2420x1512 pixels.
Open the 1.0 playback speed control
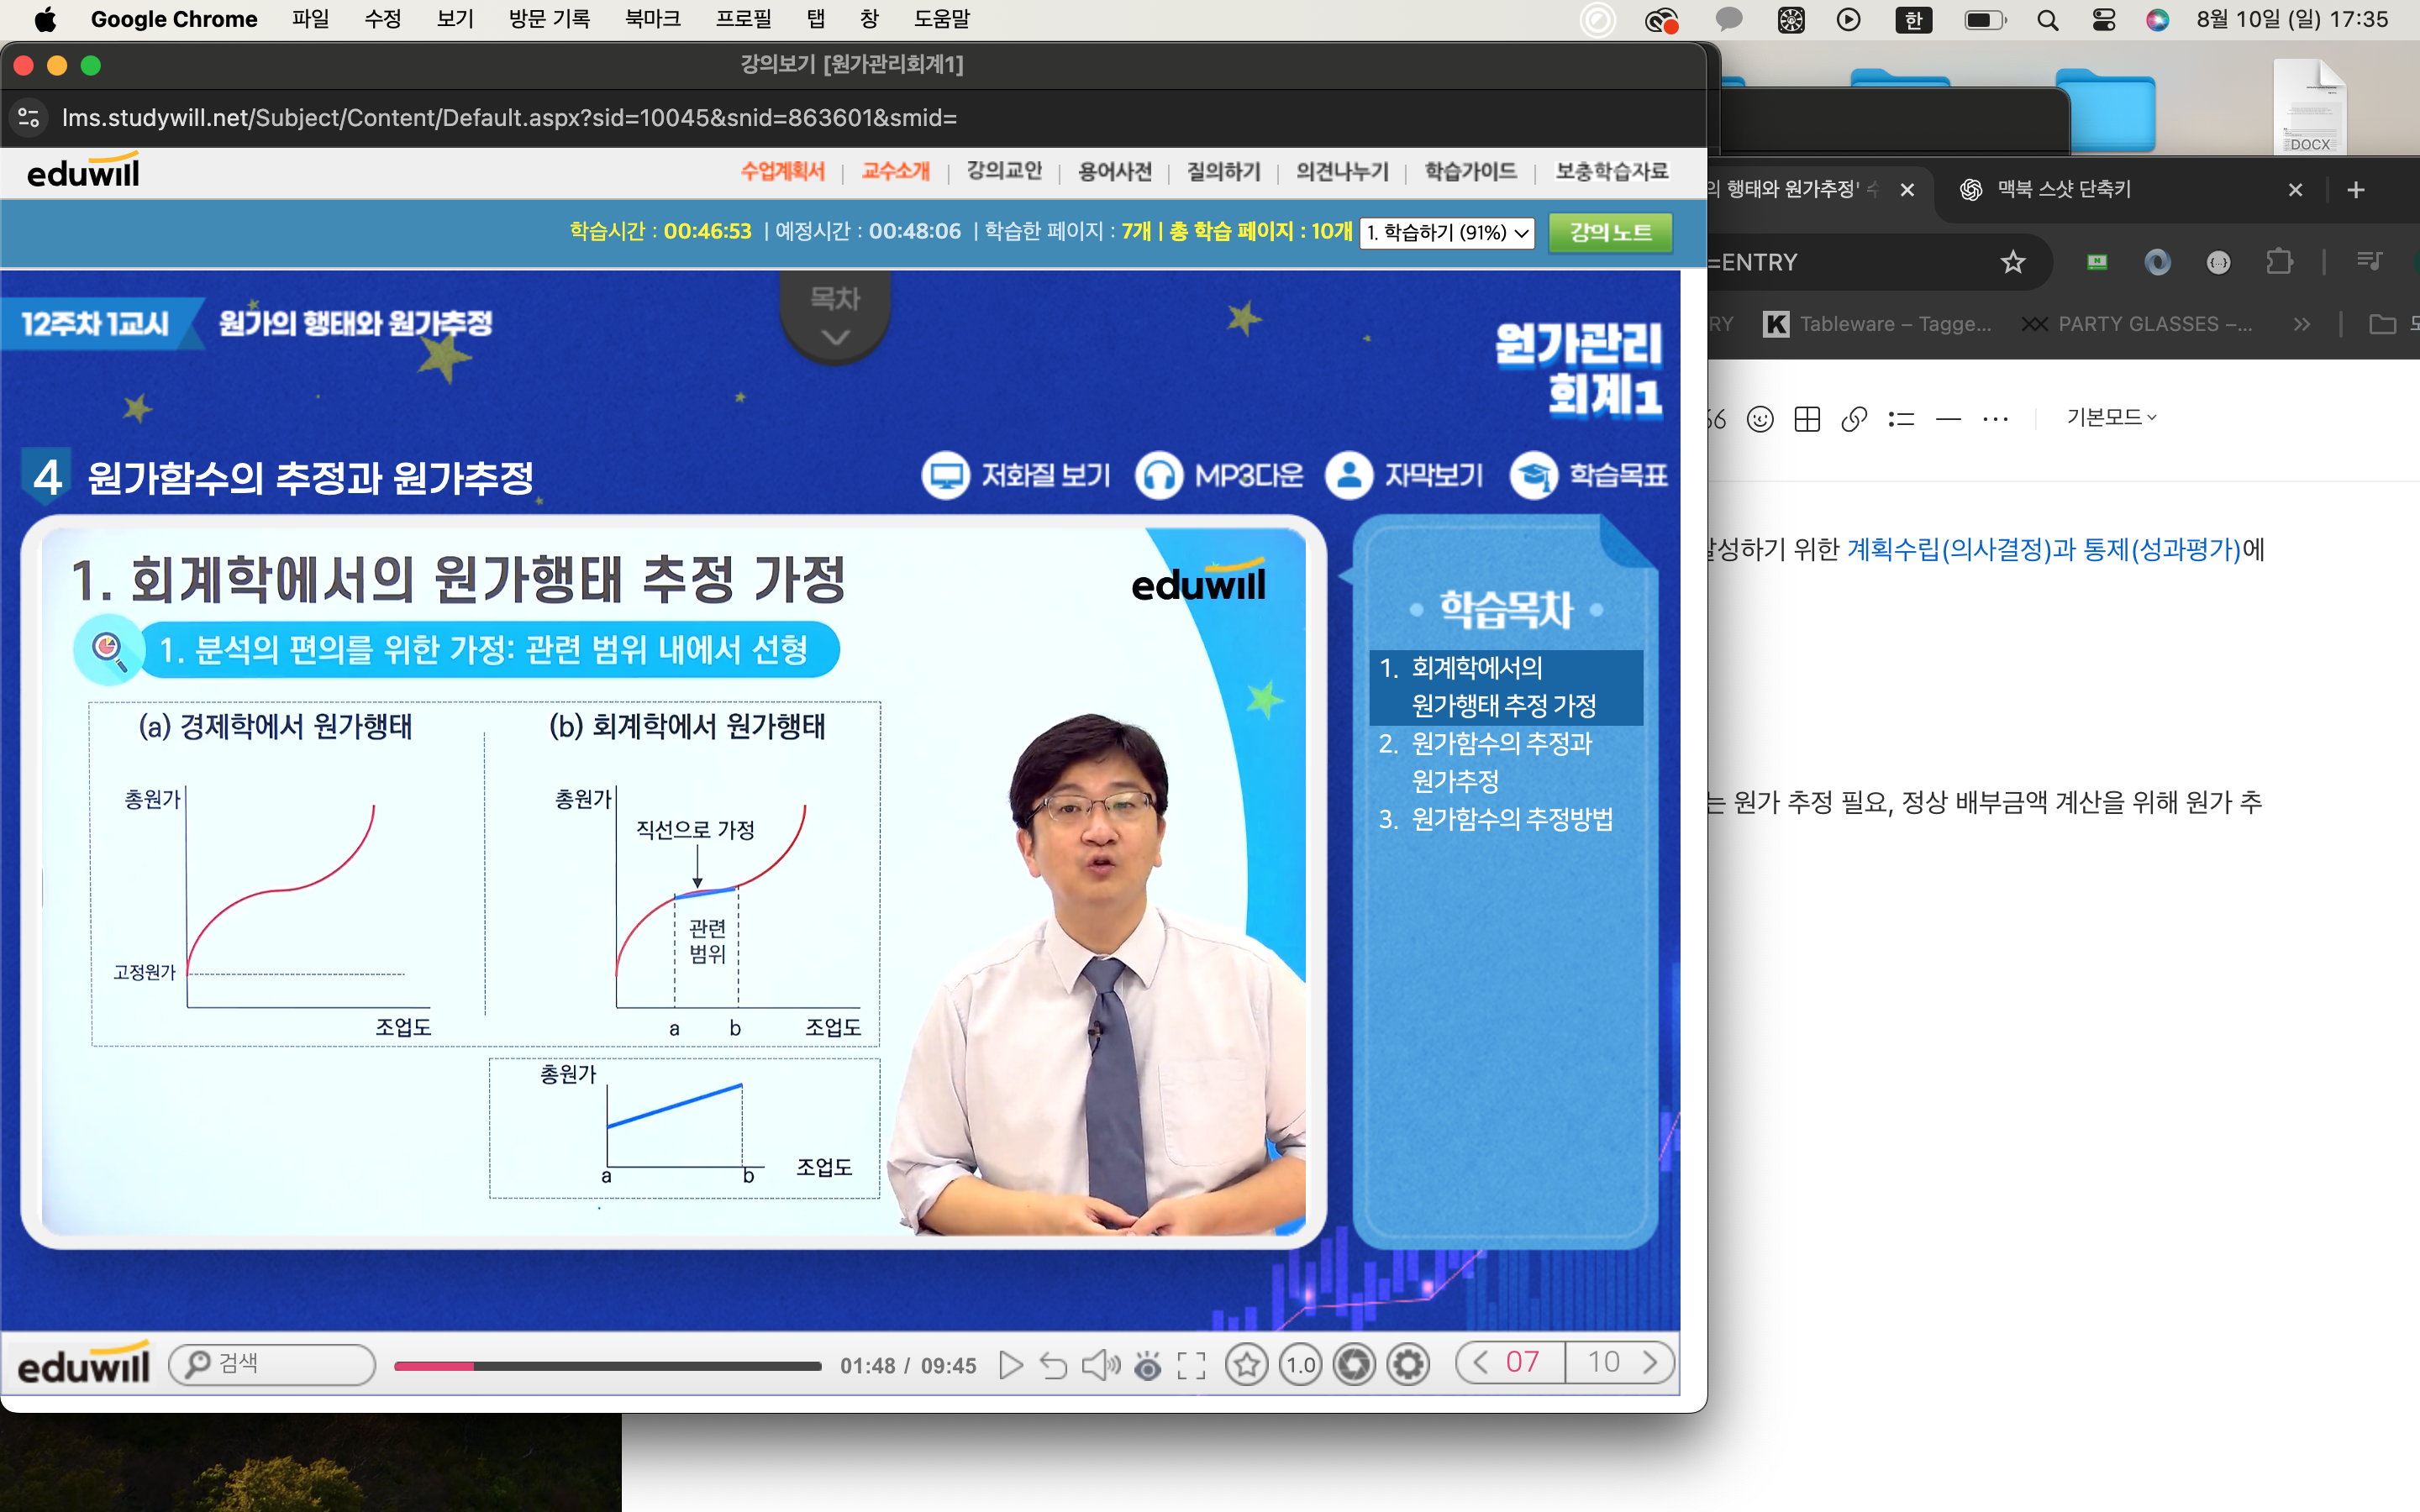(1300, 1365)
